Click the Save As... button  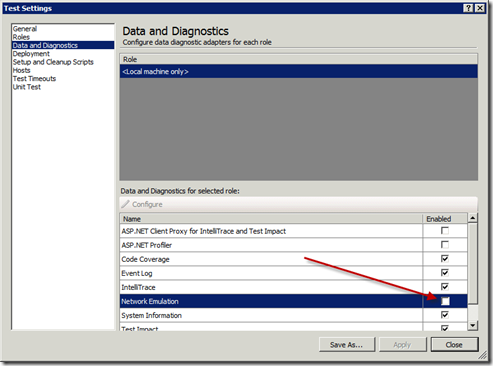(347, 345)
